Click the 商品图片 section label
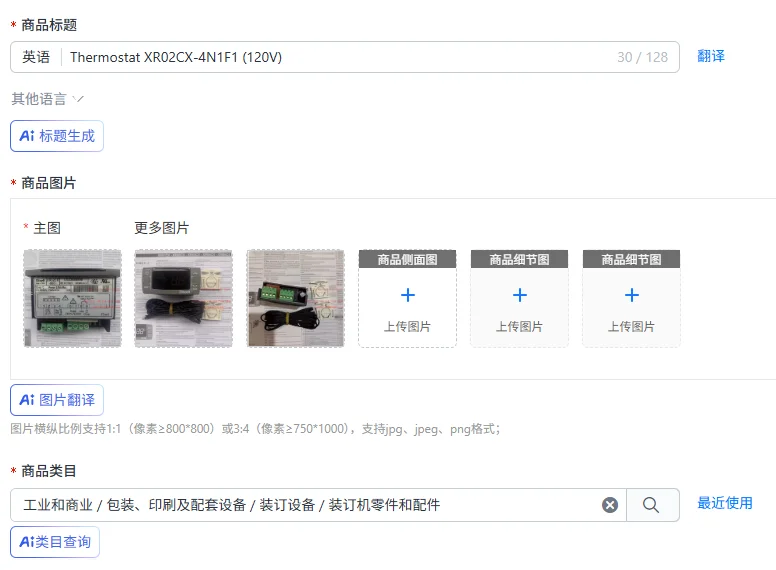 coord(48,183)
